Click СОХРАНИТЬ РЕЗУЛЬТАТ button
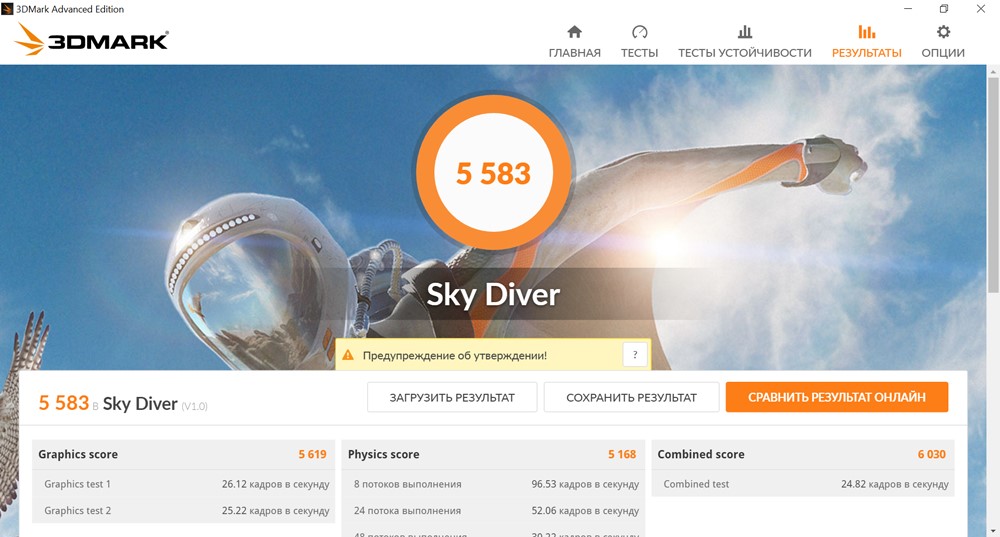 click(631, 397)
